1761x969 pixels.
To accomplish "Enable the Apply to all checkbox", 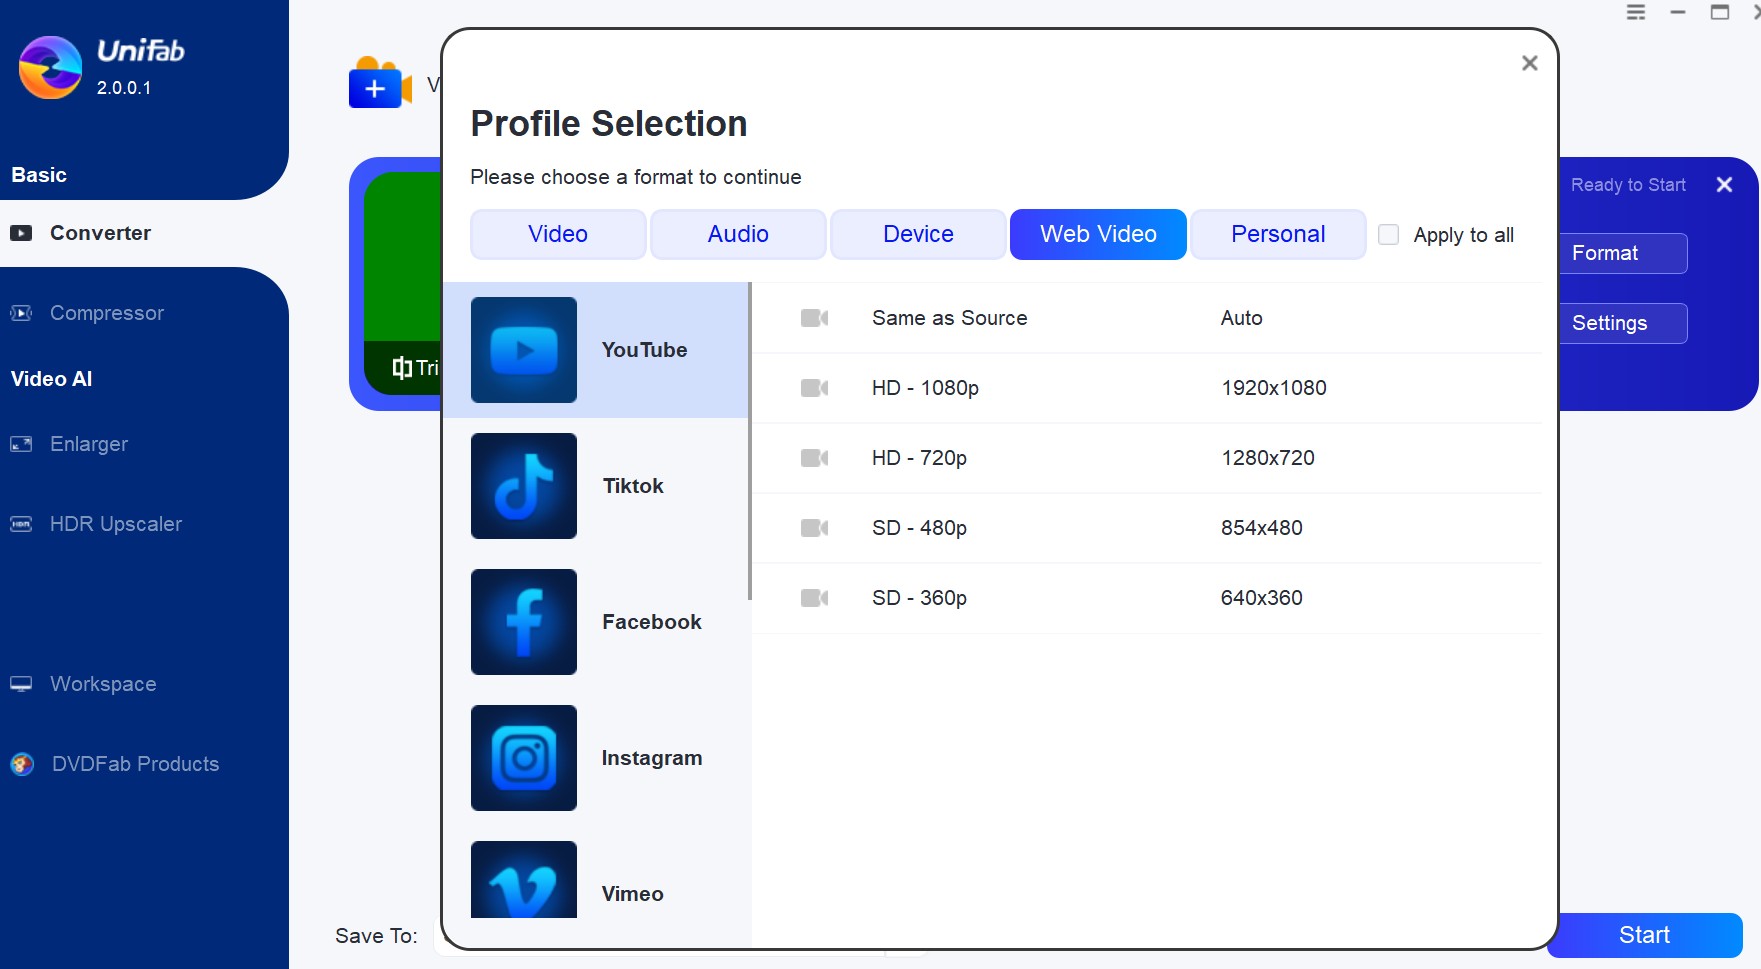I will tap(1388, 234).
